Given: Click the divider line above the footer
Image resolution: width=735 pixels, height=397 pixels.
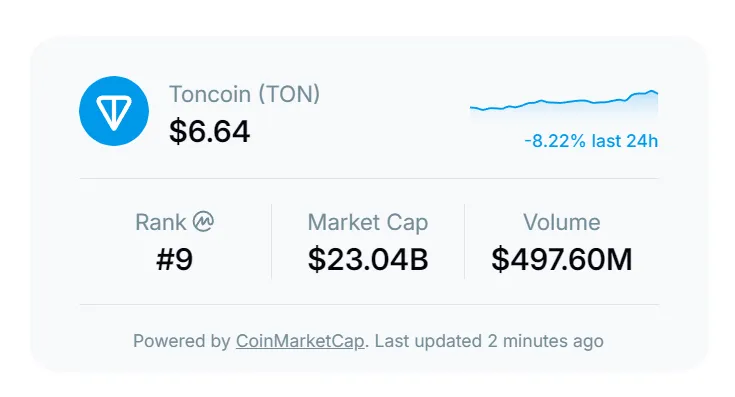Looking at the screenshot, I should (369, 304).
